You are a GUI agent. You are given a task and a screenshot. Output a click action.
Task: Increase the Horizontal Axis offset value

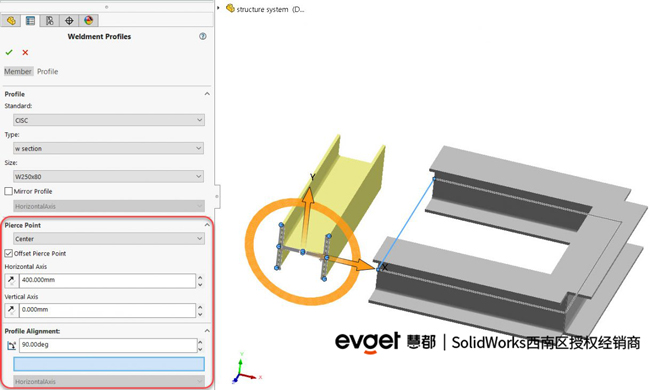coord(200,278)
